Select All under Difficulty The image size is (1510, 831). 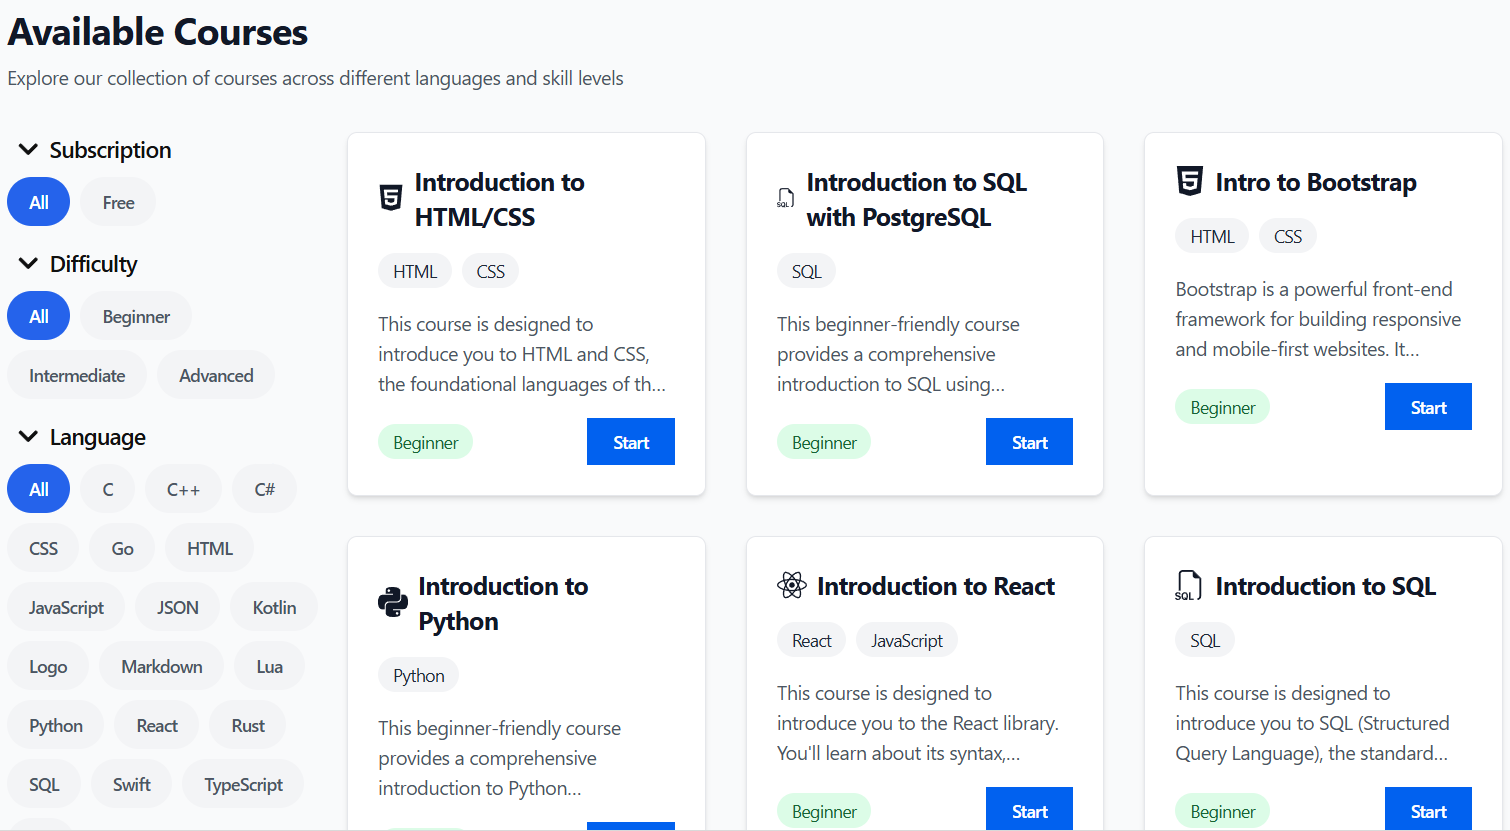[38, 316]
